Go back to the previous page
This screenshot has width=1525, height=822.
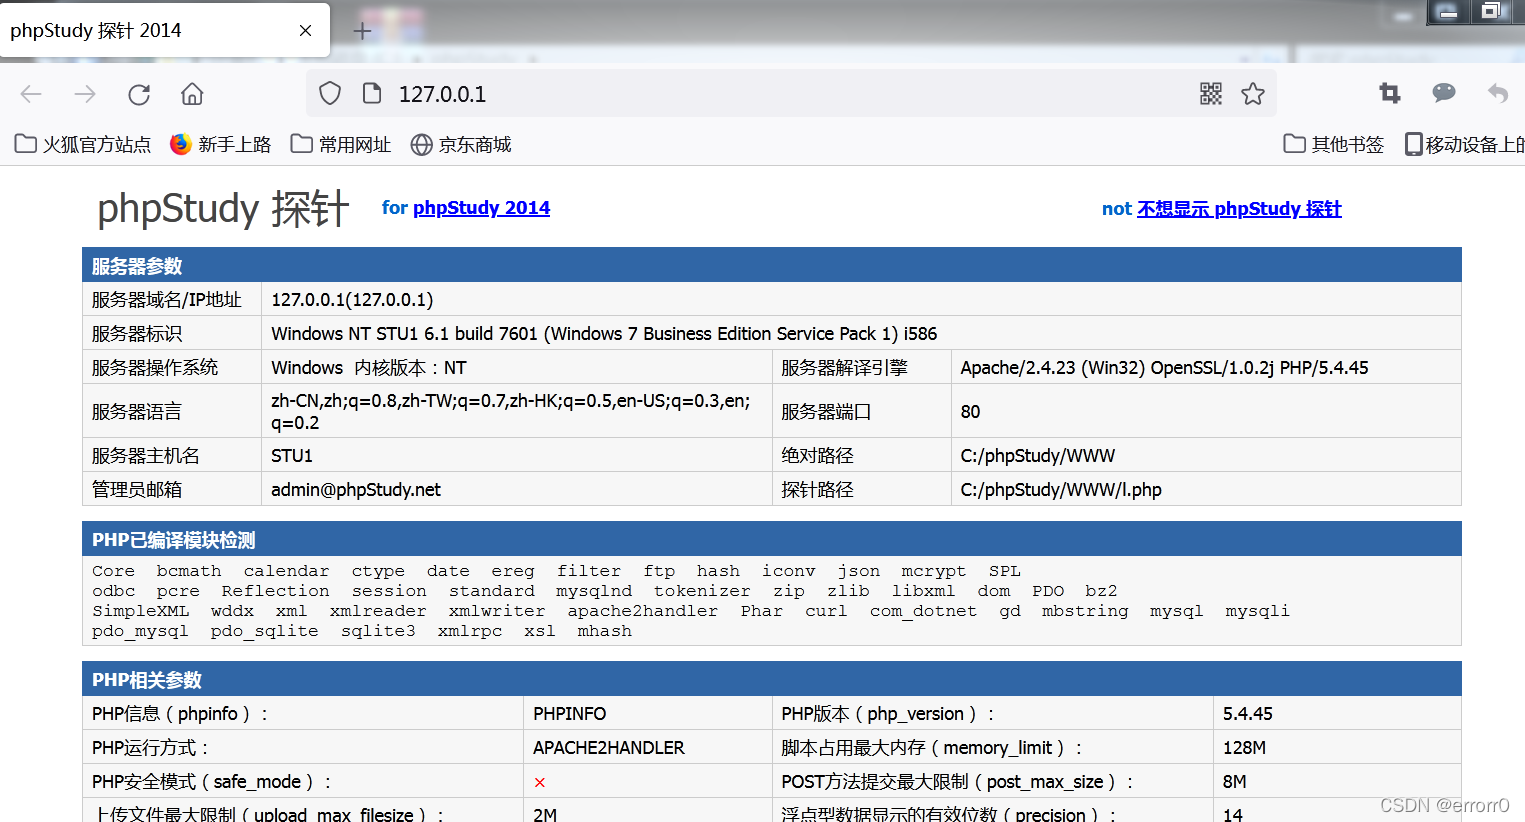(x=31, y=94)
